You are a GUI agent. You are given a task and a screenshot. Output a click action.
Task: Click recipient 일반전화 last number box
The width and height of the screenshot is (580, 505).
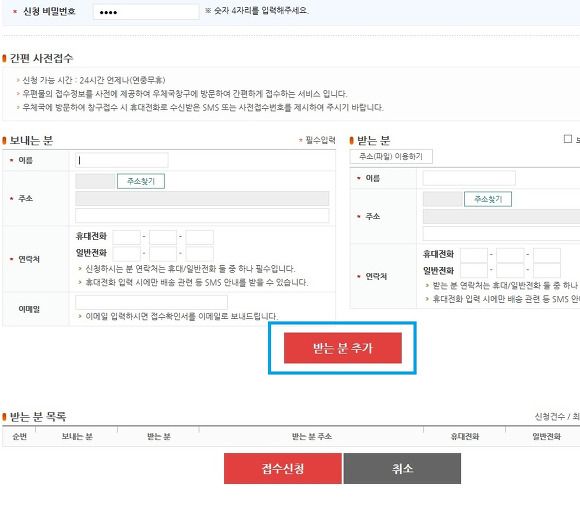coord(547,270)
